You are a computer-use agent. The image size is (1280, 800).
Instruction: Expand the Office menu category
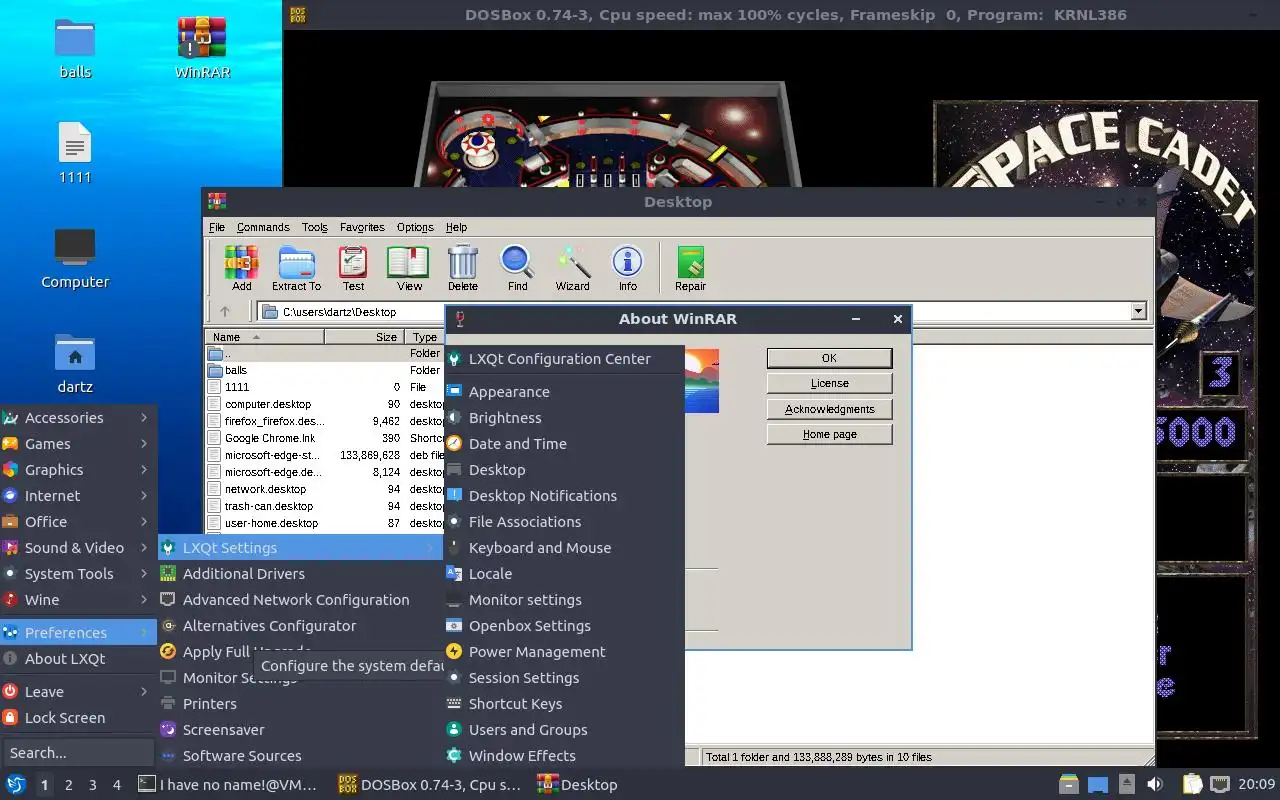(78, 522)
